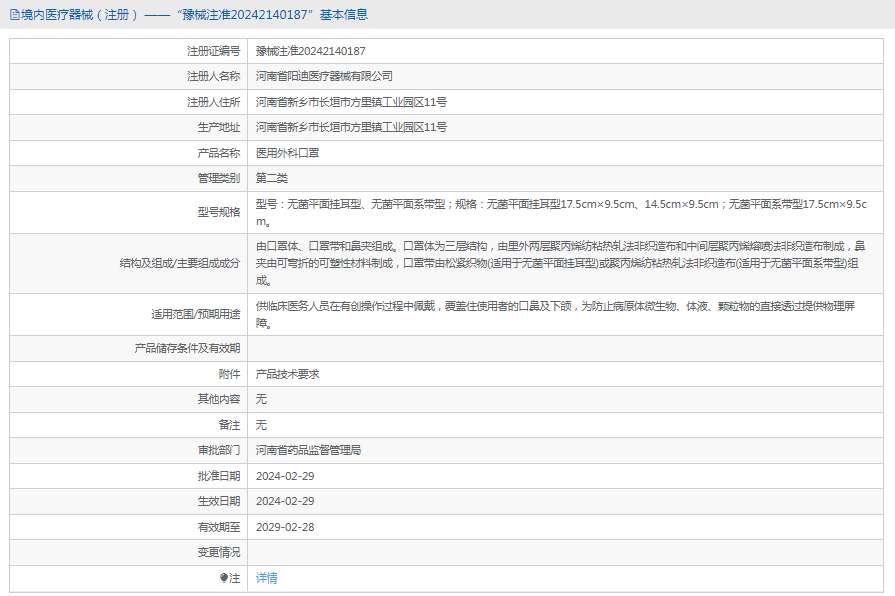This screenshot has height=596, width=895.
Task: Click the 2029-02-28 expiry date value
Action: 285,527
